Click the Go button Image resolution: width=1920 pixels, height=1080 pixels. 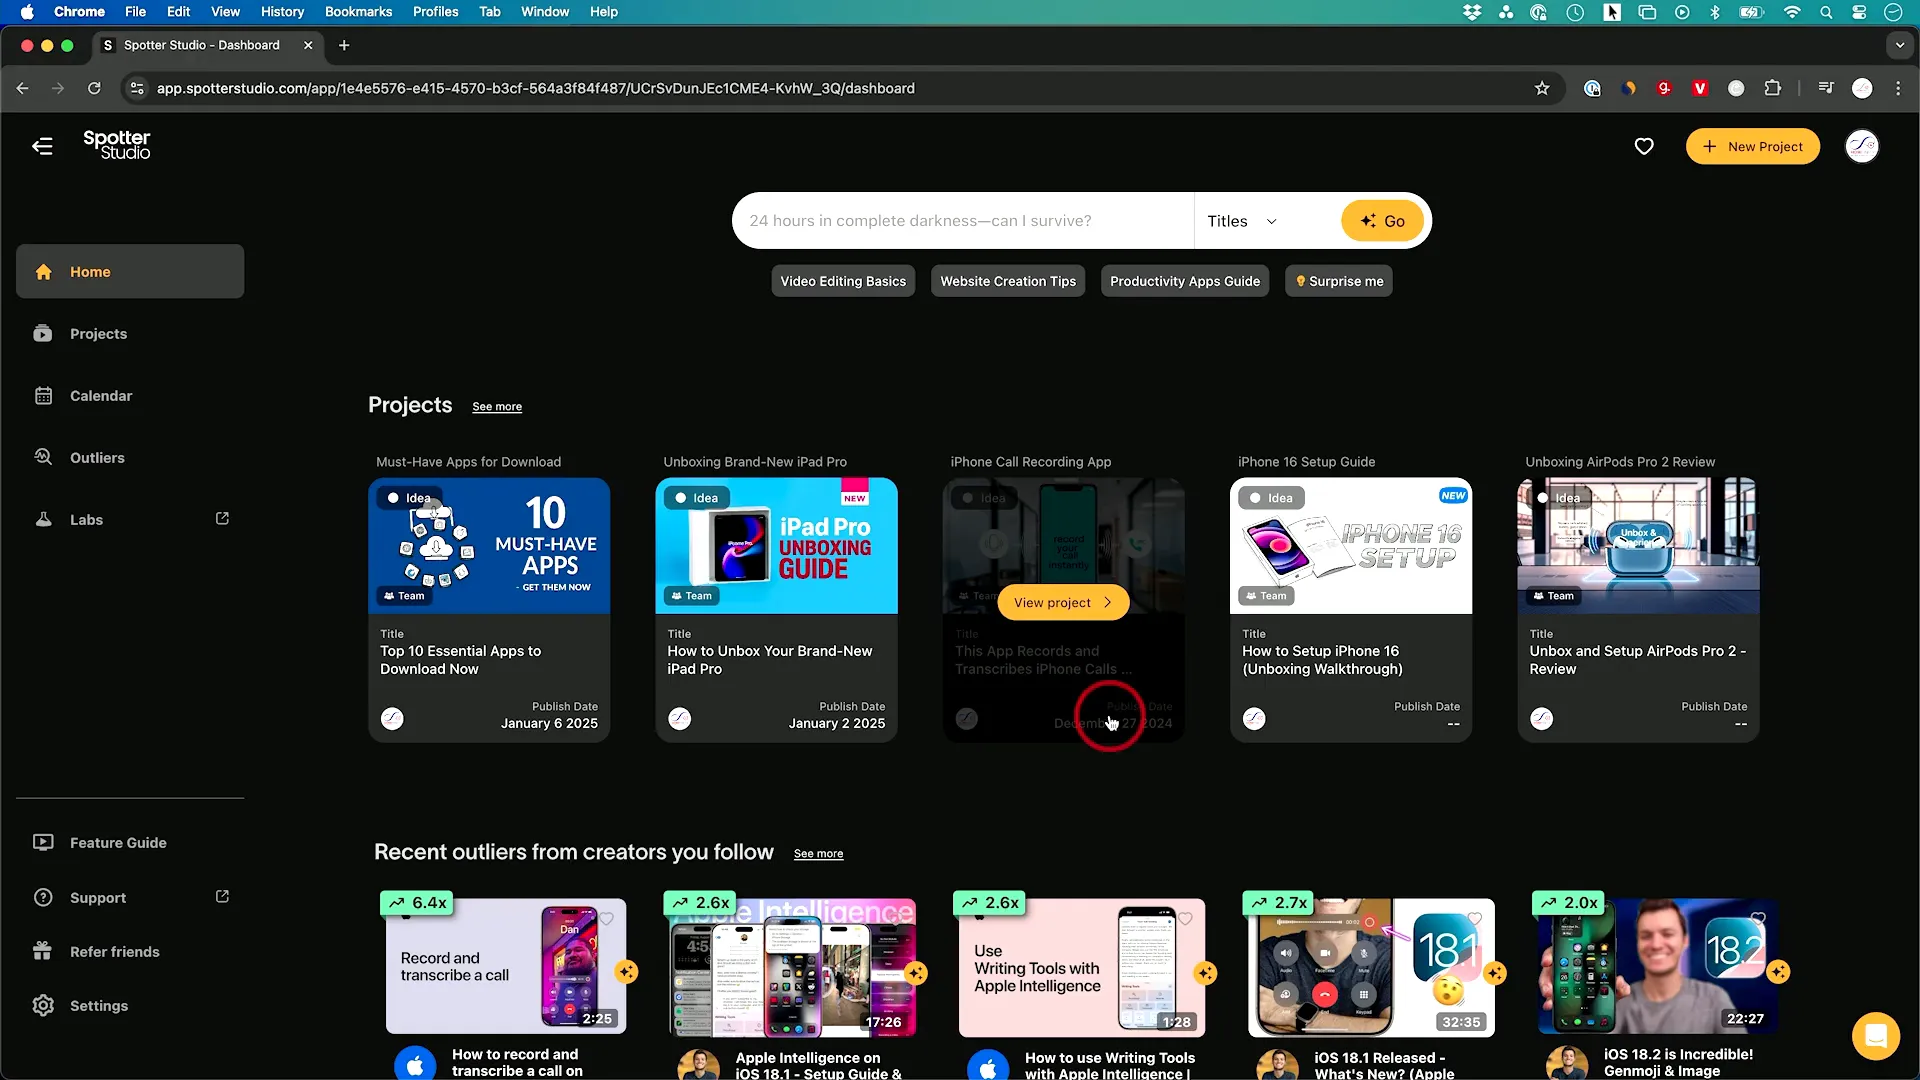coord(1382,221)
